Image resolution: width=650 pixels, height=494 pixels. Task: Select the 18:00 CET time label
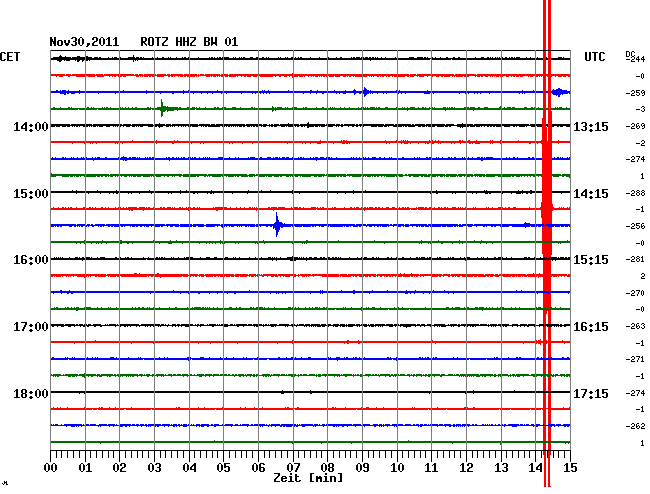[x=31, y=393]
